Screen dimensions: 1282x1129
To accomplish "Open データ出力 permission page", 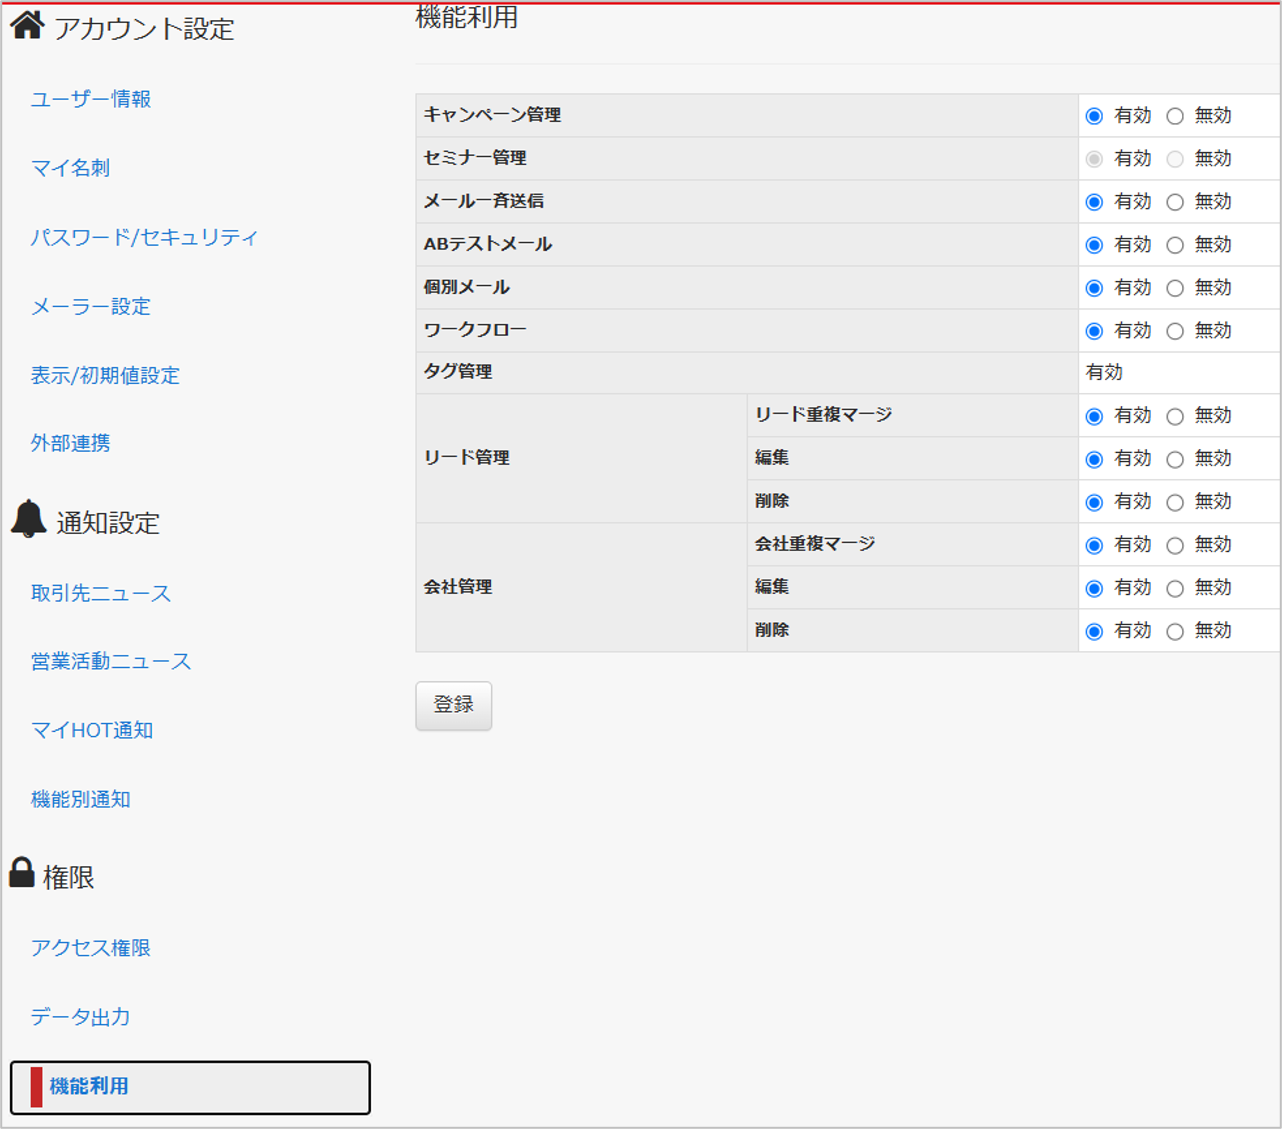I will pos(81,1017).
